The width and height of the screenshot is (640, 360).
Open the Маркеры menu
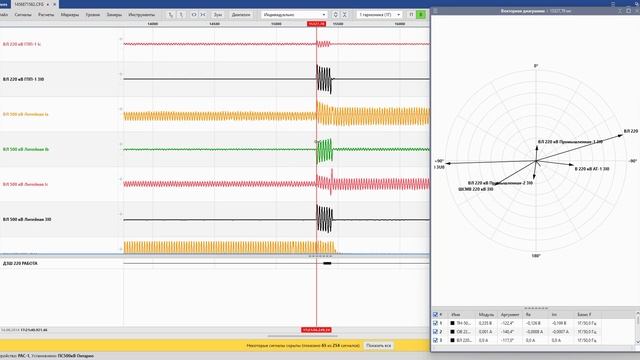[69, 15]
